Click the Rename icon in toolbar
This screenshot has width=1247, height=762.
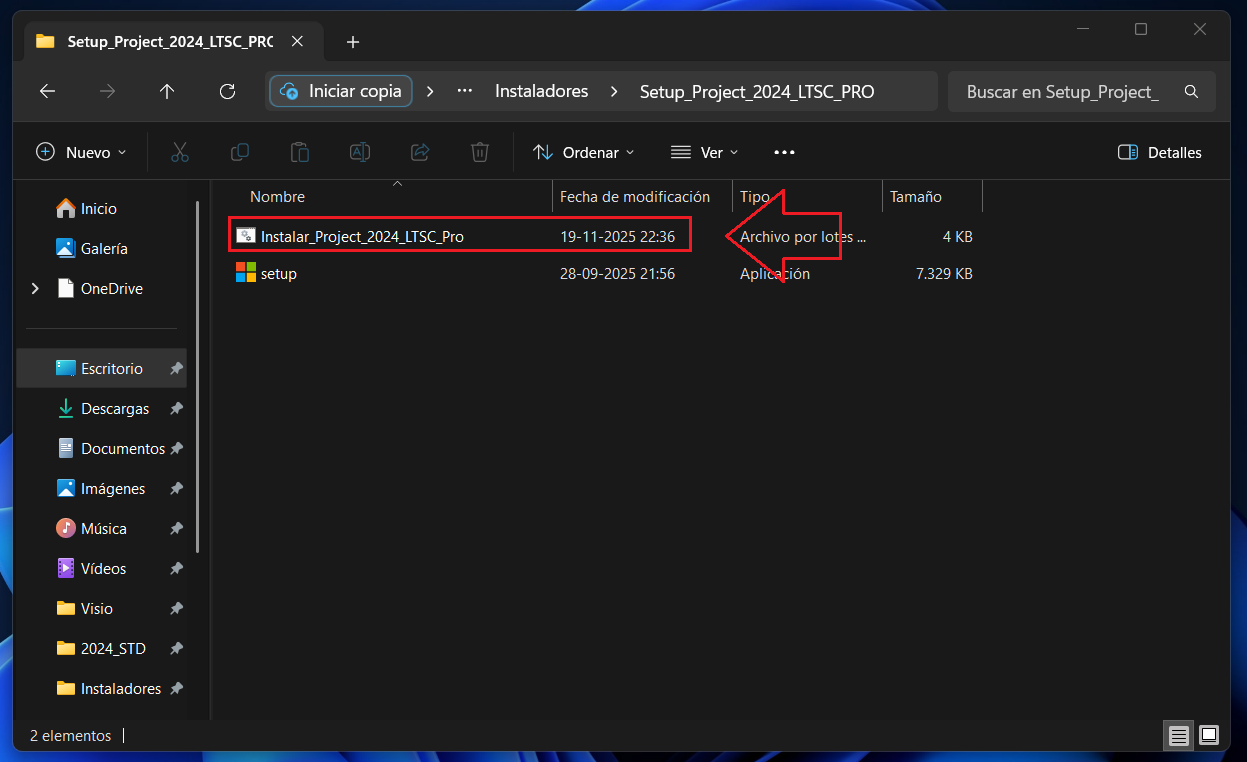coord(360,152)
